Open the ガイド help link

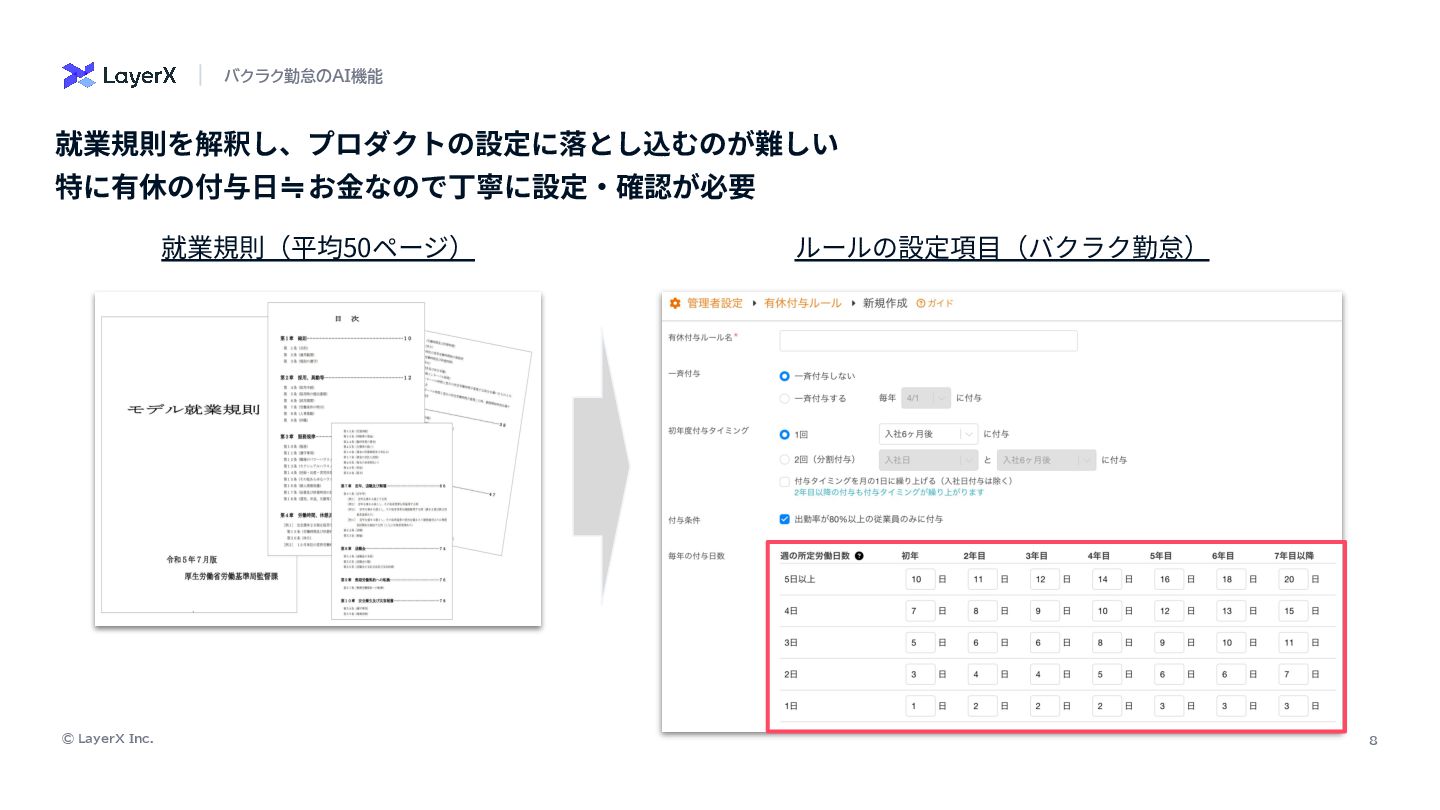(935, 303)
